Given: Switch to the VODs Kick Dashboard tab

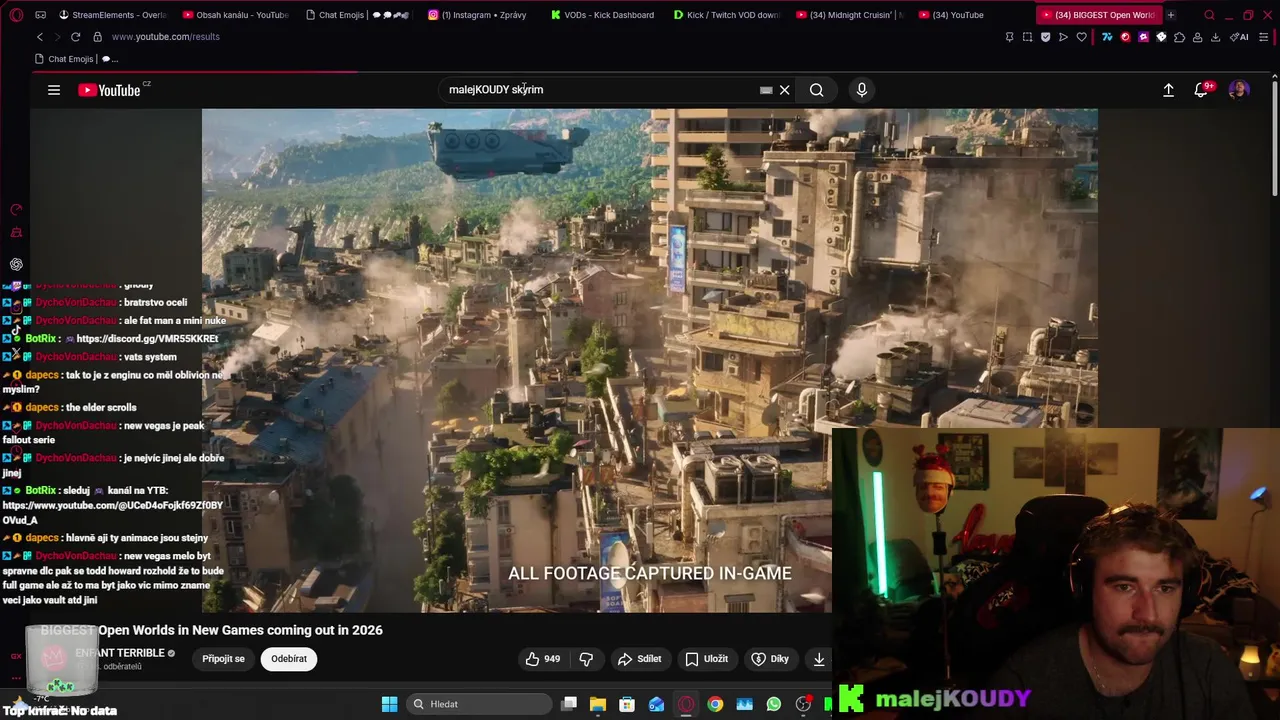Looking at the screenshot, I should click(x=603, y=15).
